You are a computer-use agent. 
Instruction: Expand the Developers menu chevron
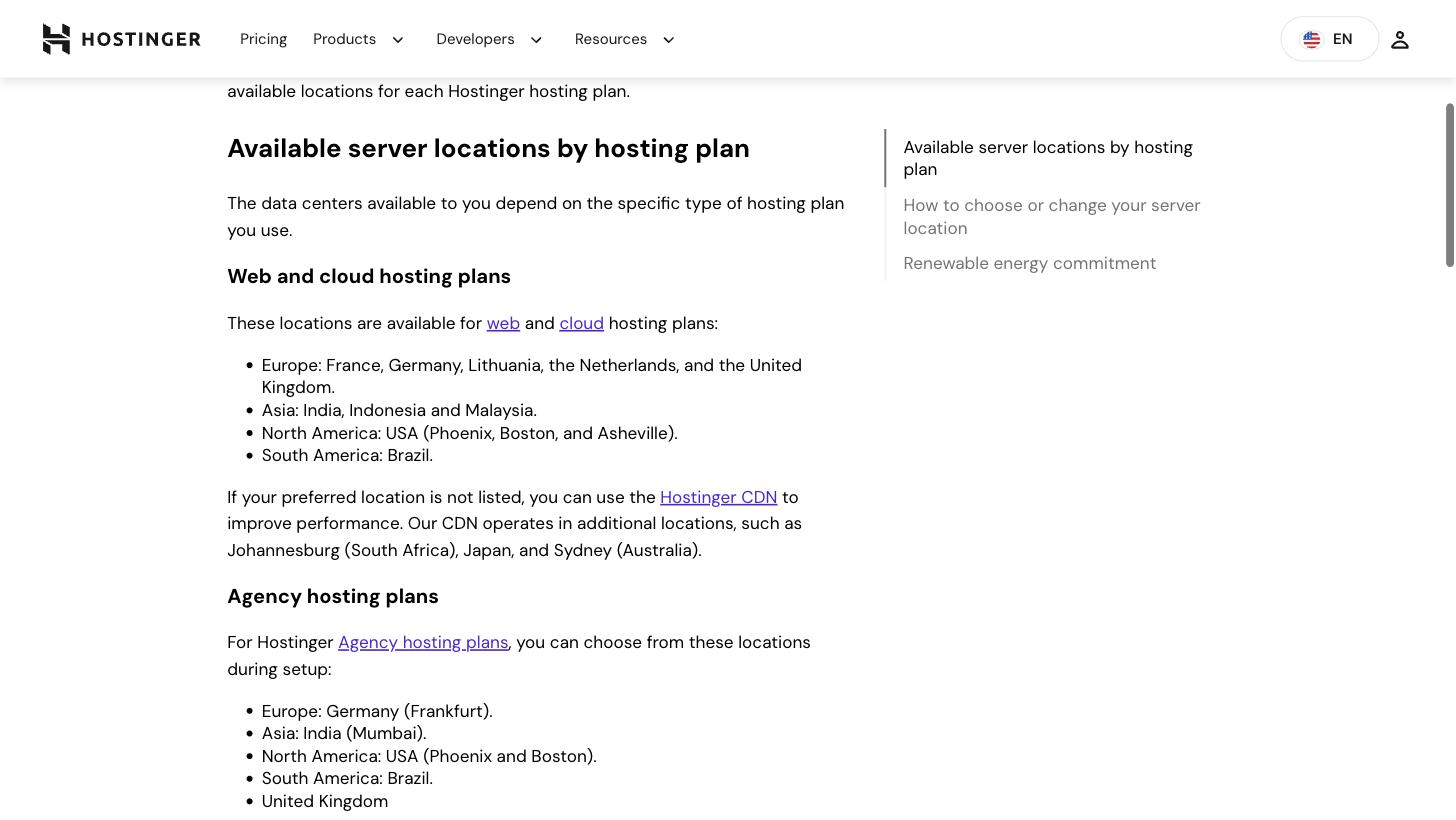[x=536, y=39]
